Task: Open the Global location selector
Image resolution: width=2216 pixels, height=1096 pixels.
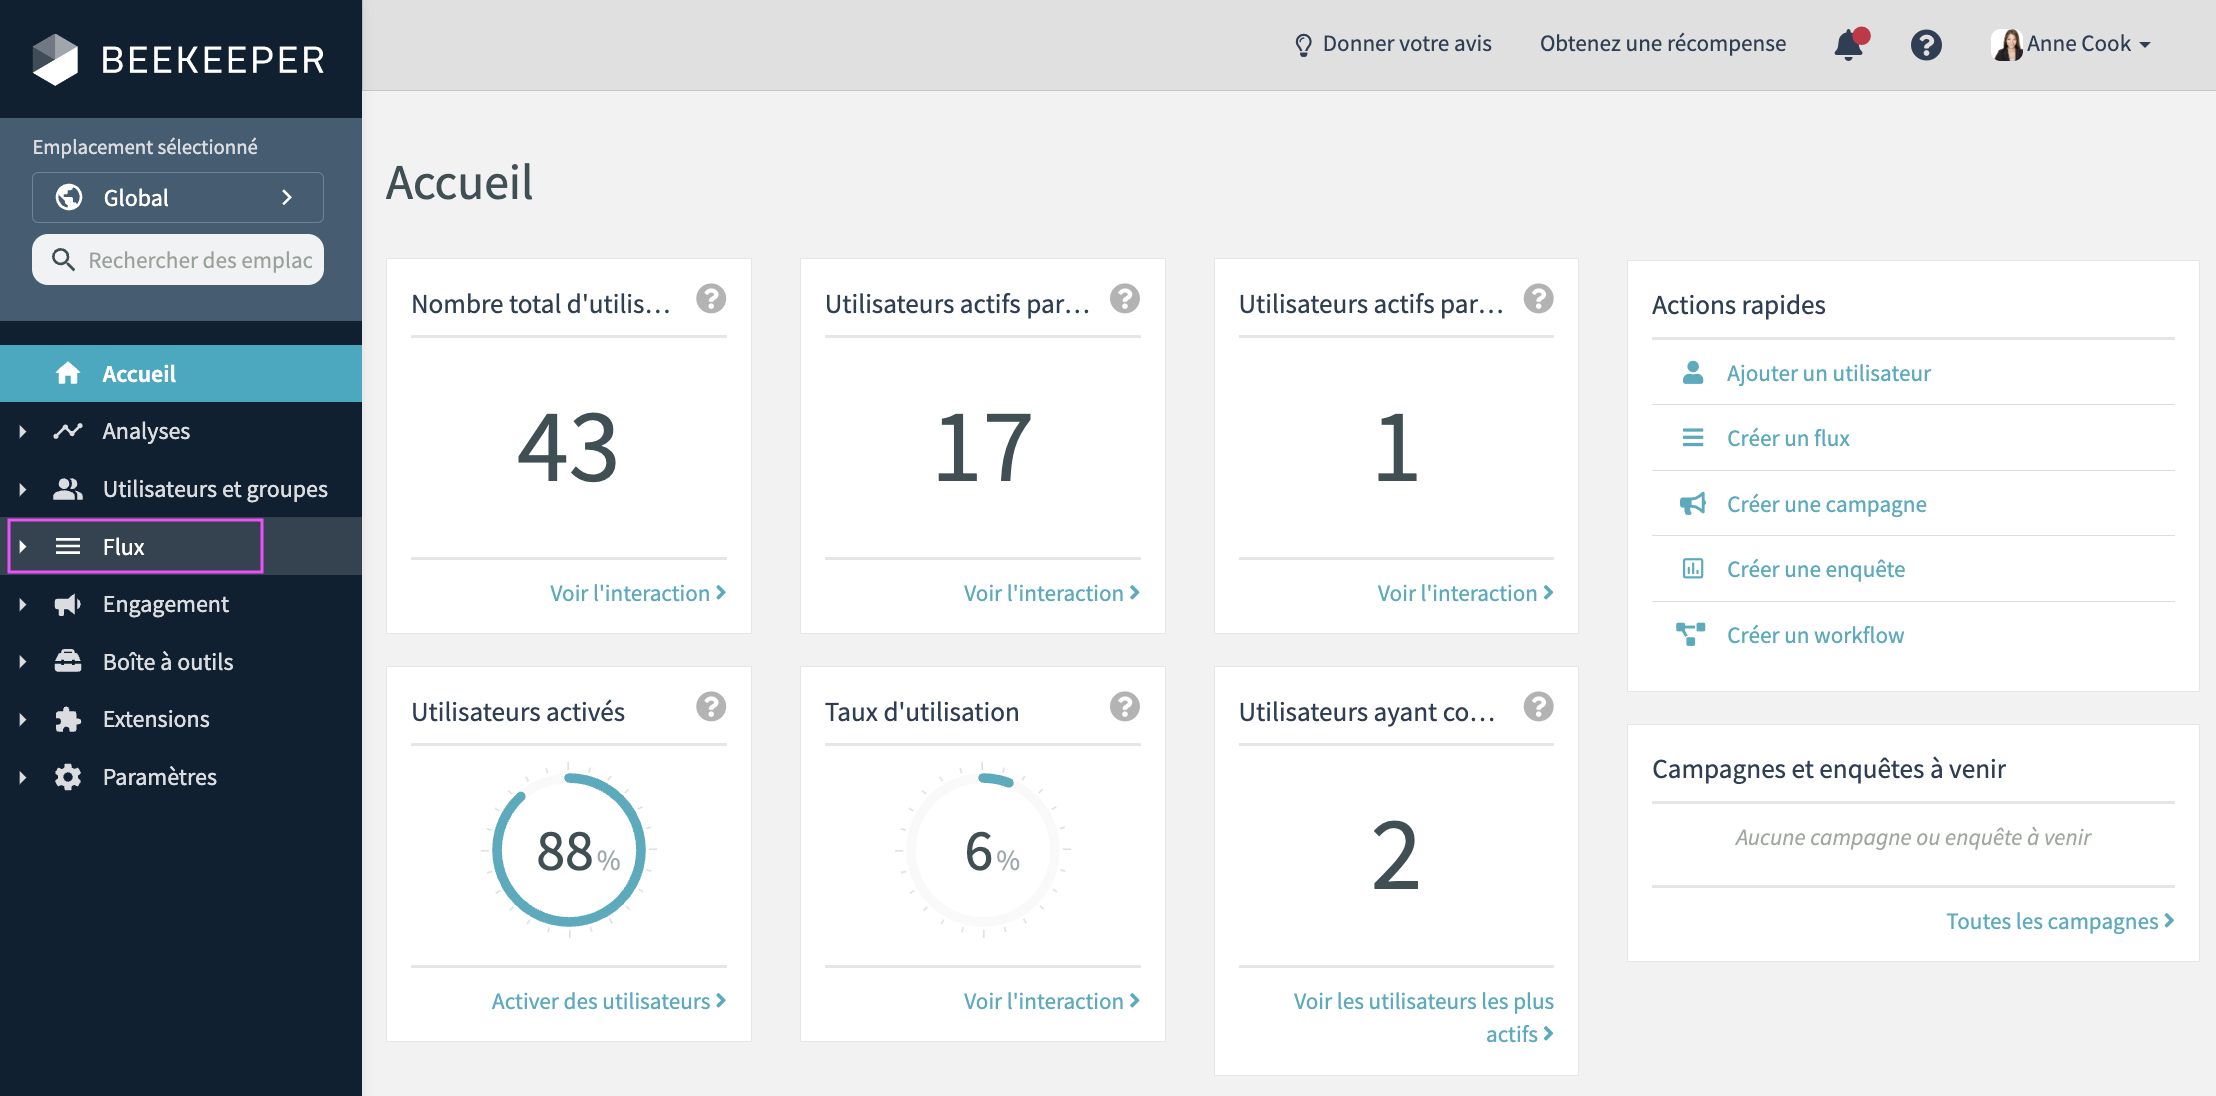Action: coord(178,197)
